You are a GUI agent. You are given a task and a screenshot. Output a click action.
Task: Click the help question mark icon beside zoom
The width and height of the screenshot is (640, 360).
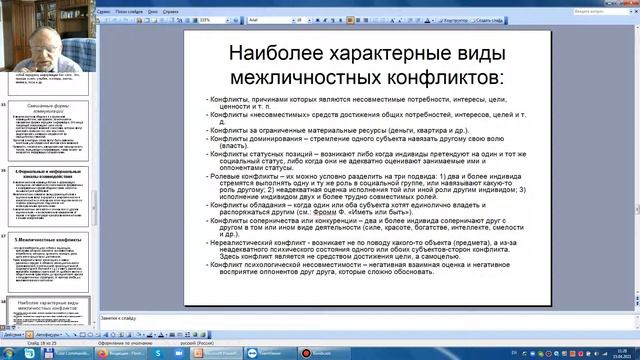(236, 20)
